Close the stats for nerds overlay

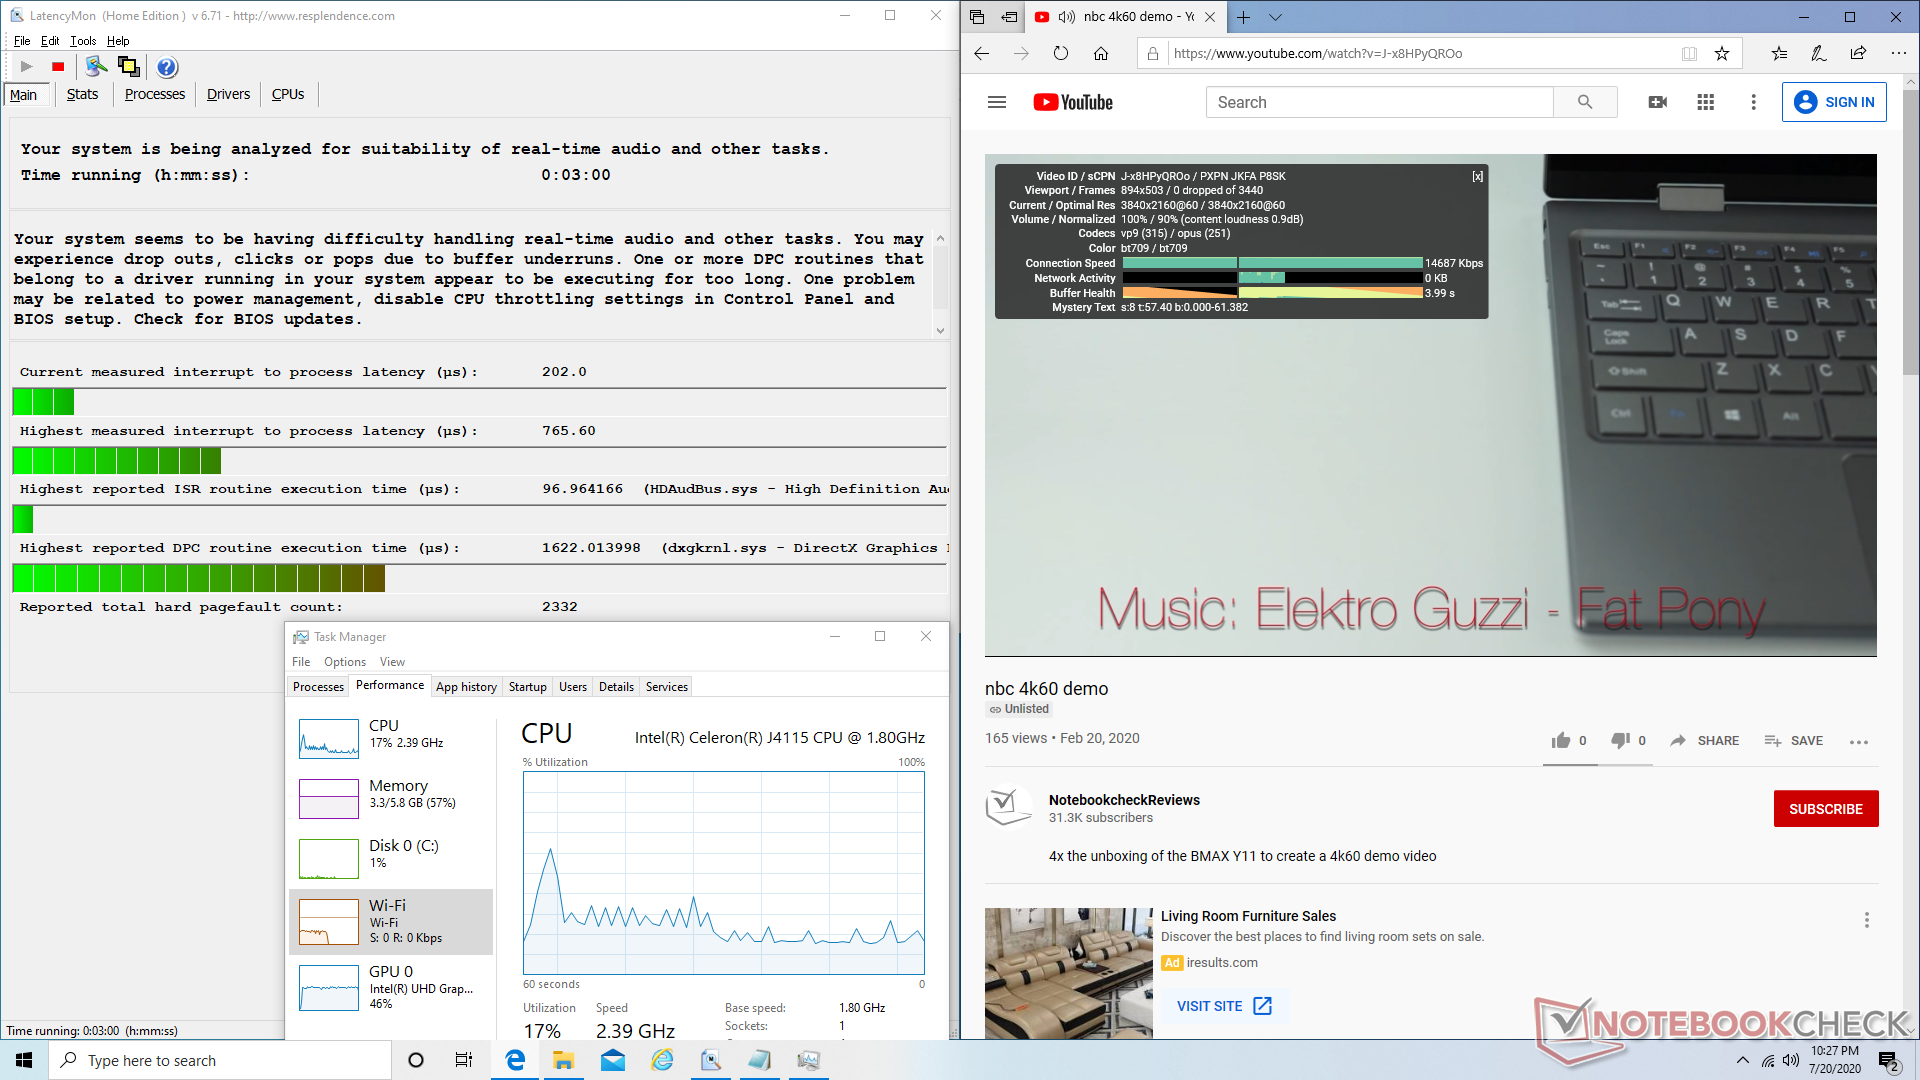(x=1477, y=176)
